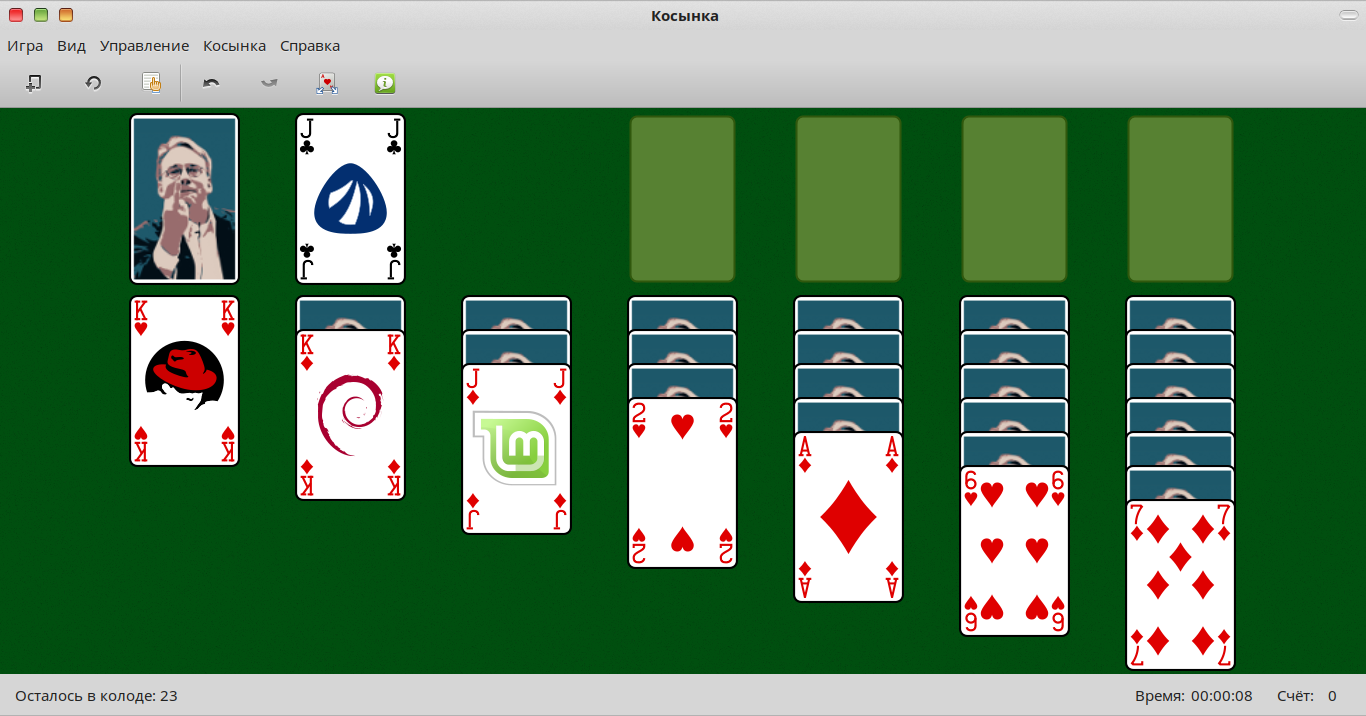Click the Restart game toolbar icon
Image resolution: width=1366 pixels, height=716 pixels.
coord(93,83)
